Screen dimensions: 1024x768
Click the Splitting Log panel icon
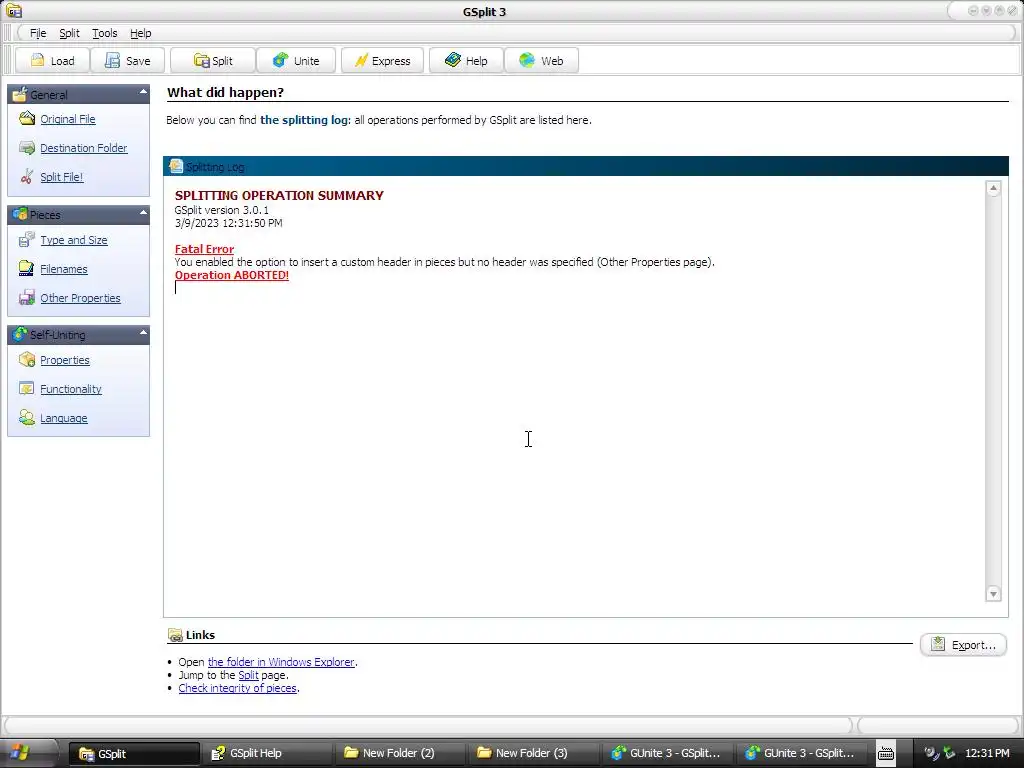tap(176, 166)
